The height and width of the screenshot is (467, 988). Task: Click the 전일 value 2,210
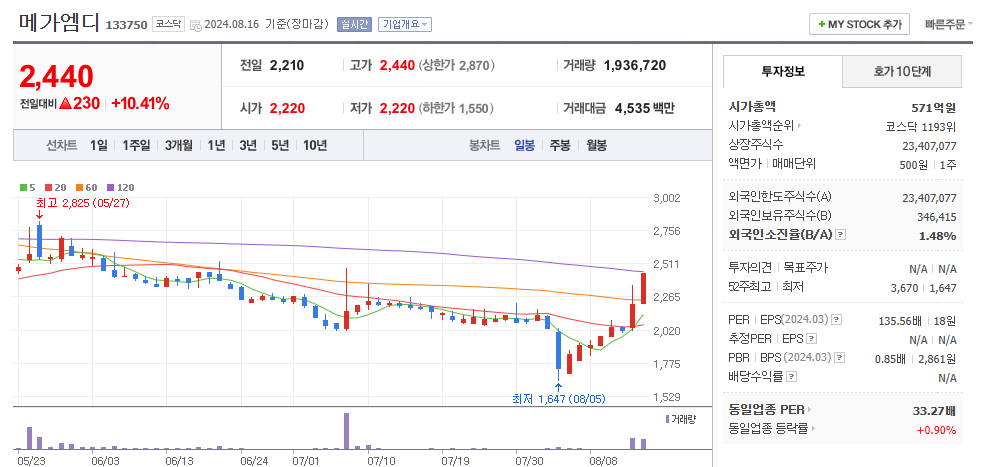(x=287, y=65)
